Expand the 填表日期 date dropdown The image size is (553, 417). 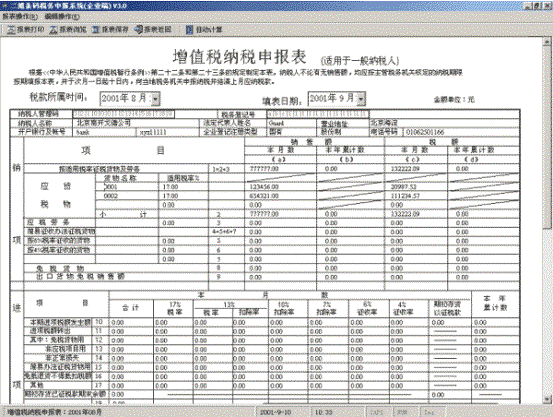click(361, 99)
